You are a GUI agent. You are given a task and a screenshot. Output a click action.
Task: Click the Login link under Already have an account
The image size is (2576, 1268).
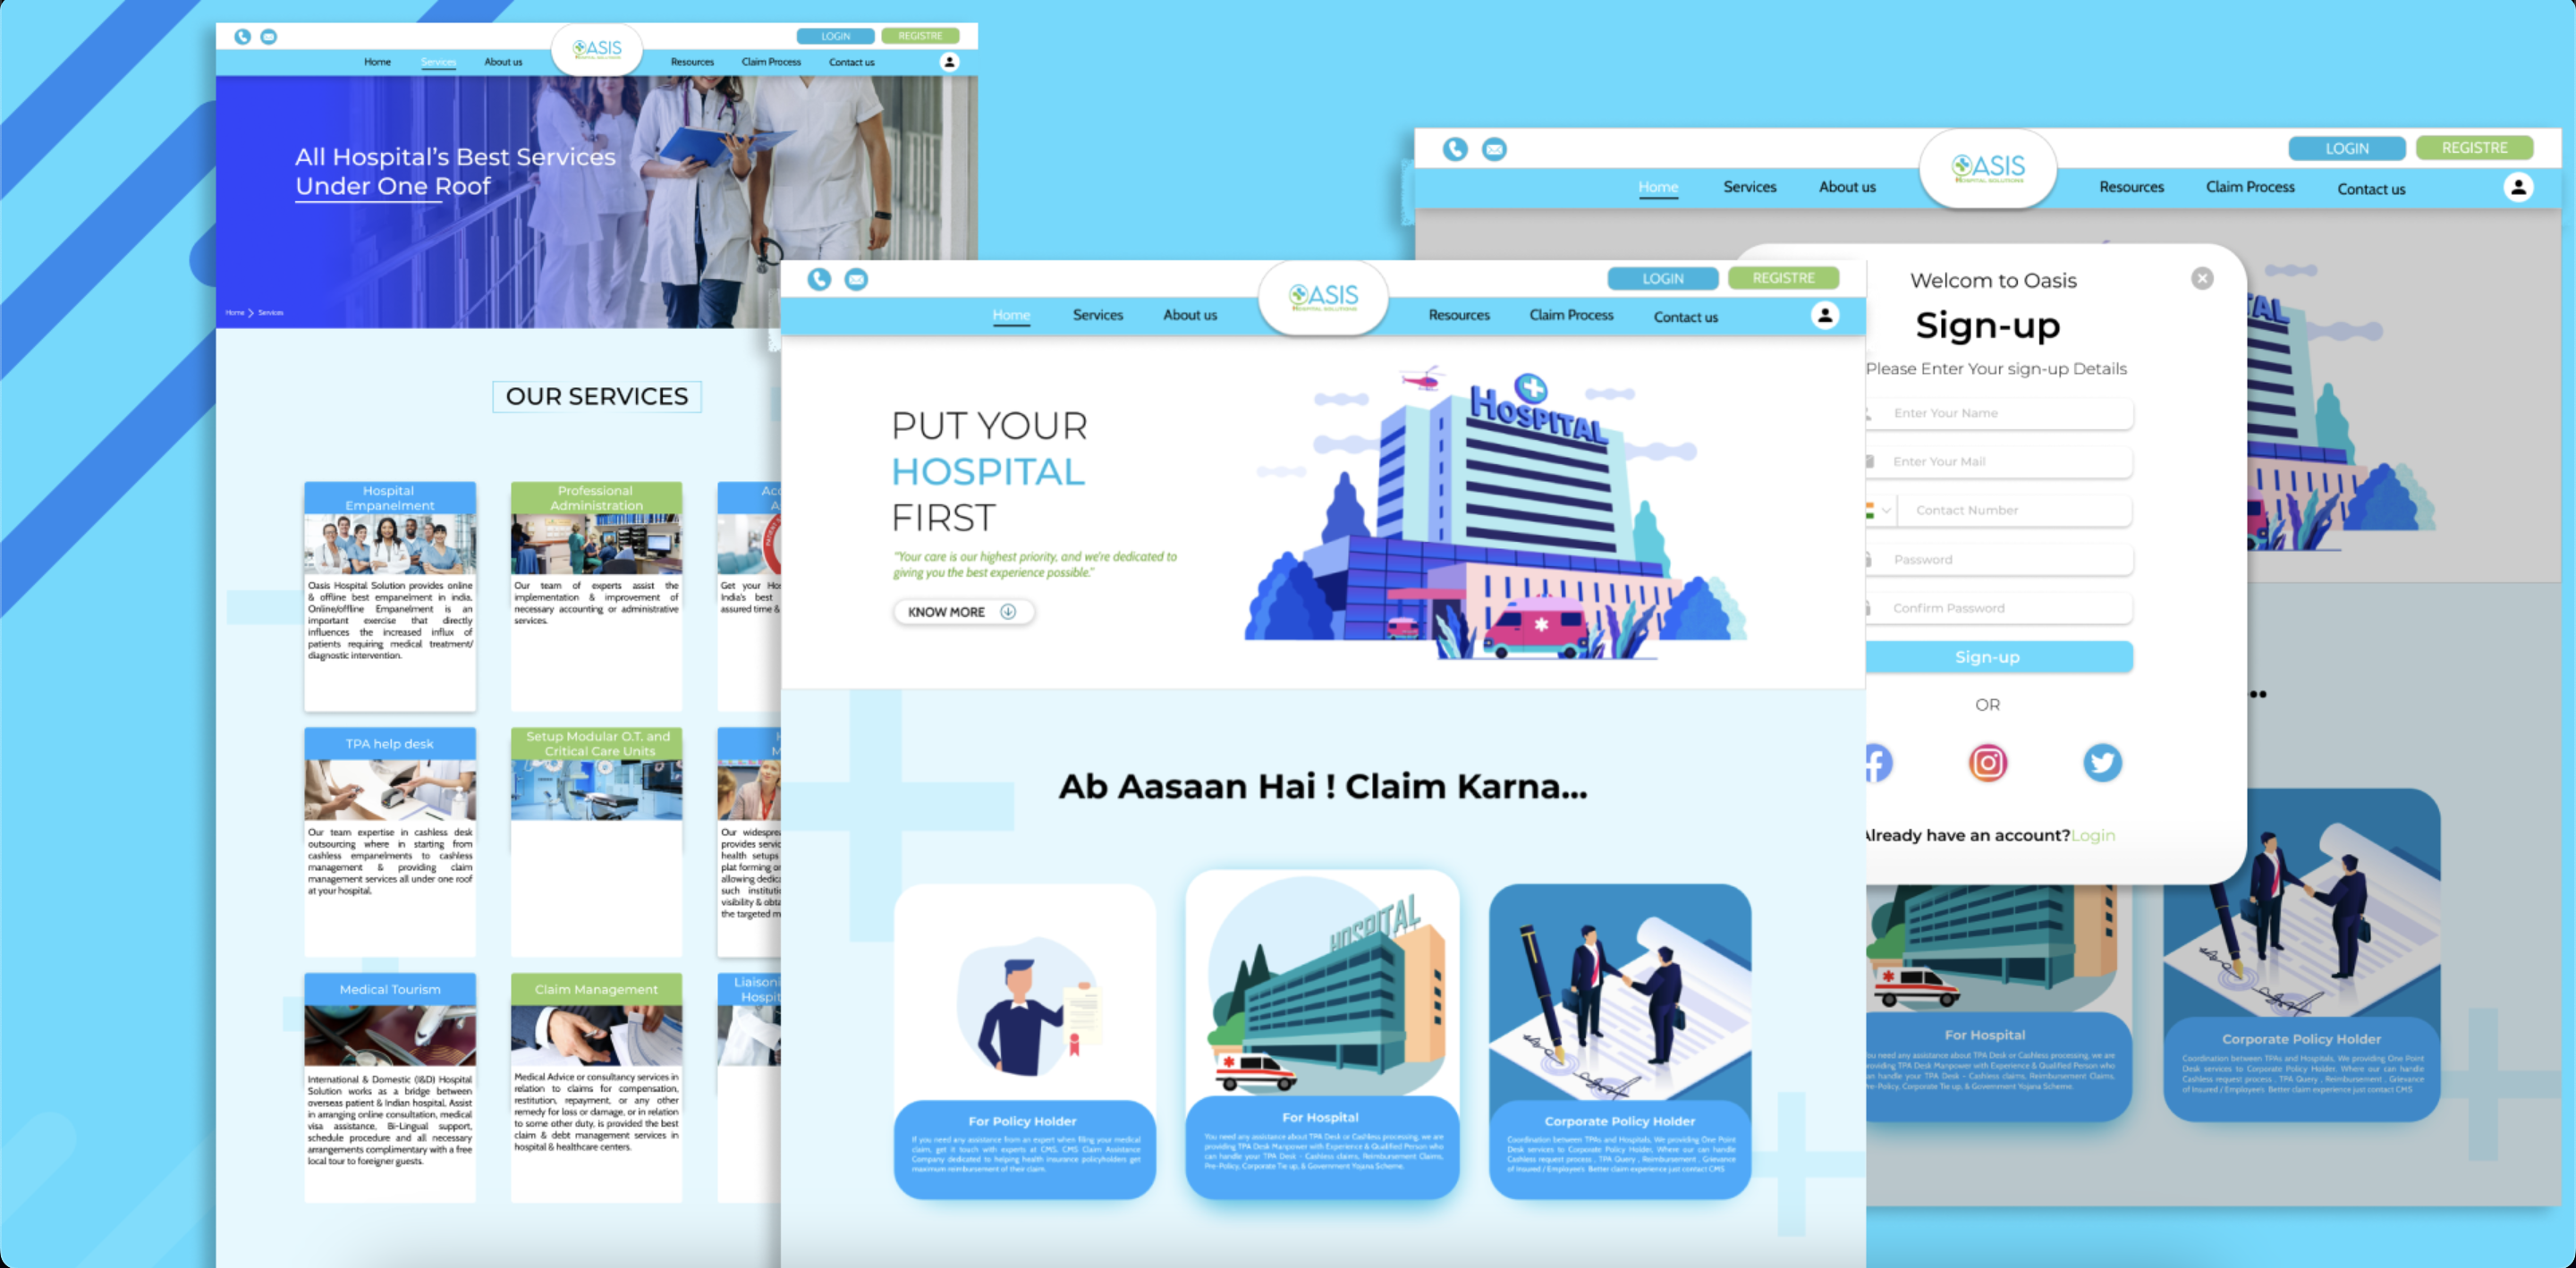2093,835
